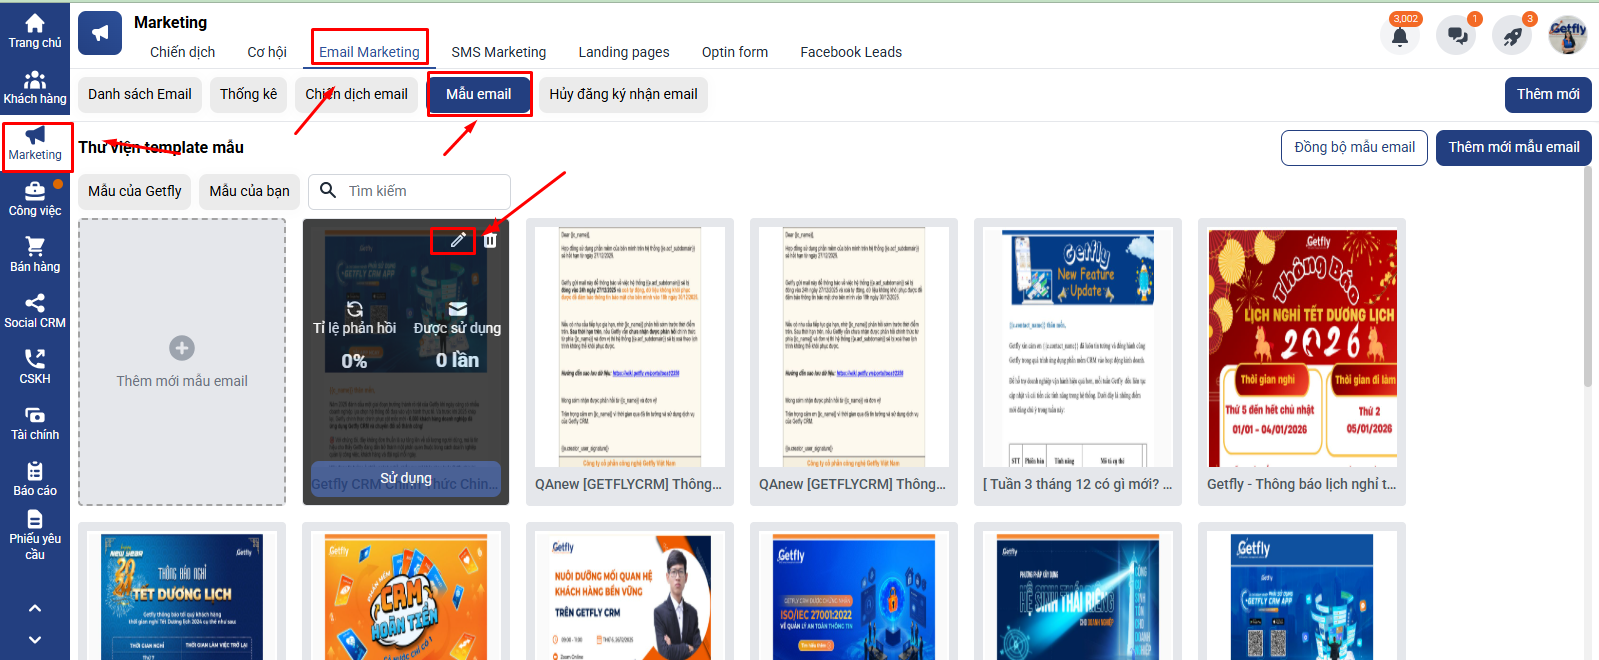The height and width of the screenshot is (660, 1599).
Task: Open the user profile avatar menu
Action: pos(1567,36)
